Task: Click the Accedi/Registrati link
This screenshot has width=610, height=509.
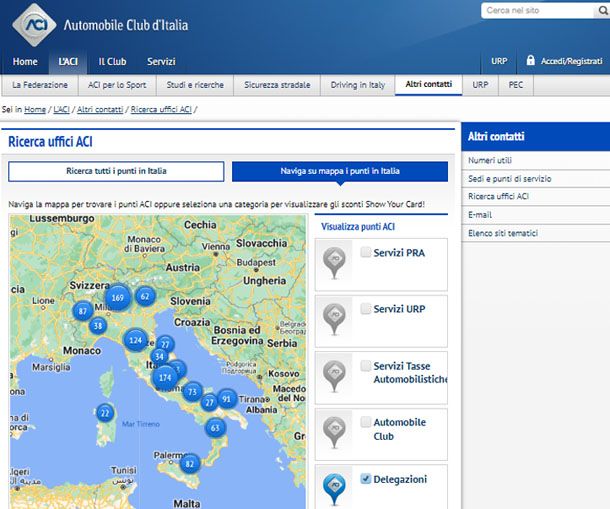Action: (571, 61)
